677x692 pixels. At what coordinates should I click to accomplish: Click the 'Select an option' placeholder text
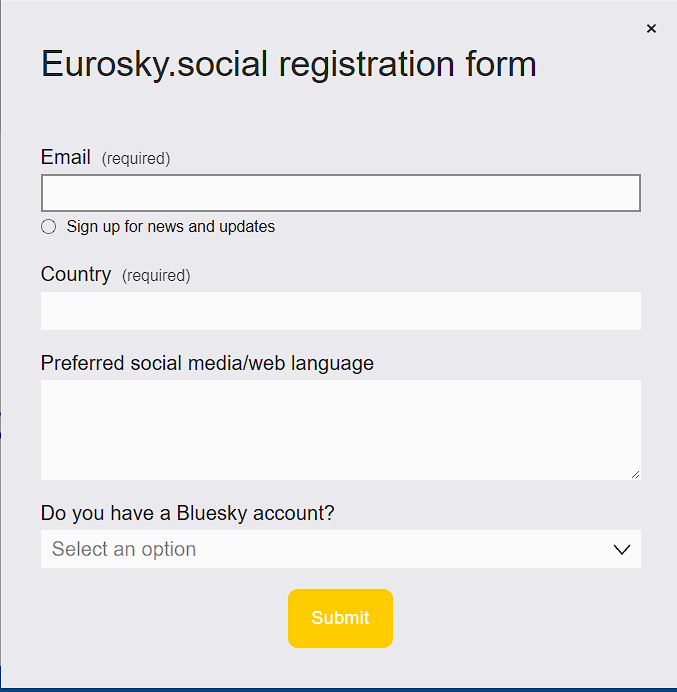point(124,549)
